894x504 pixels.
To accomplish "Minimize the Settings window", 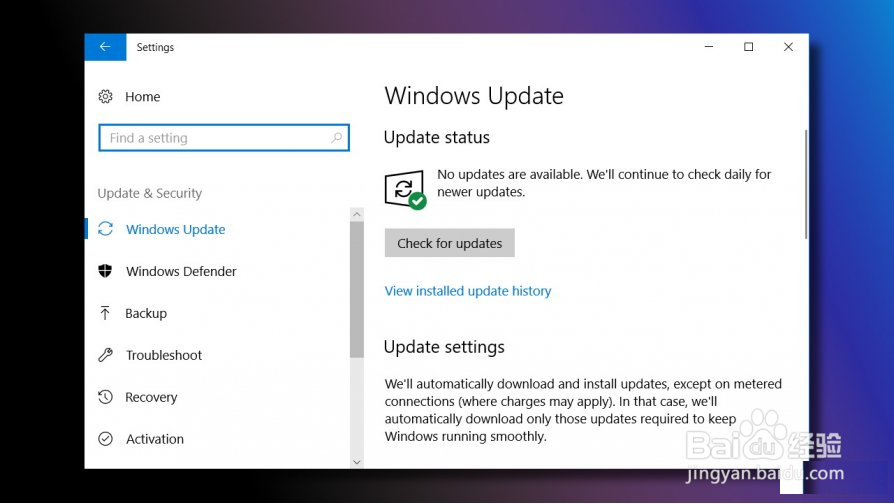I will [x=709, y=47].
